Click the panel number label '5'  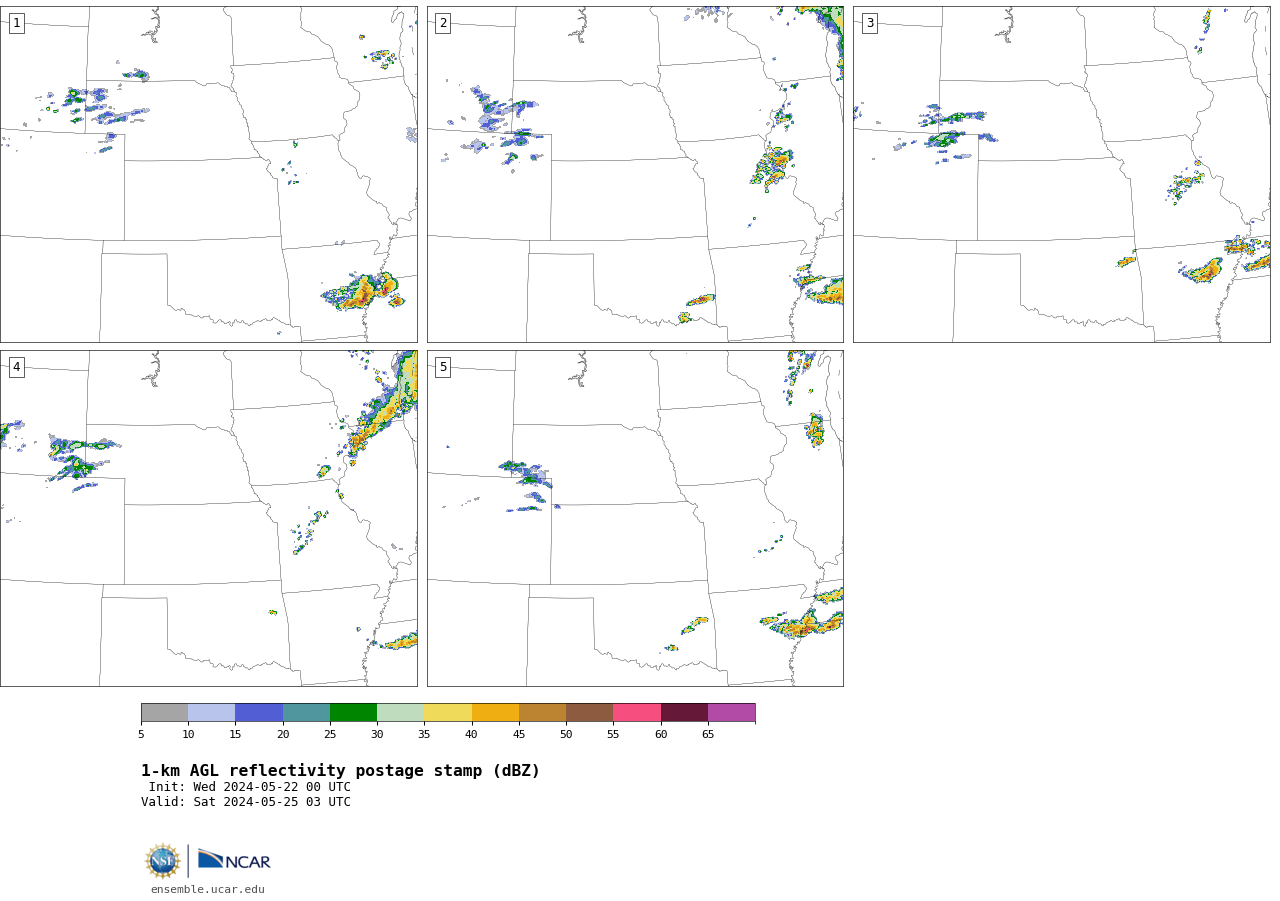tap(443, 367)
